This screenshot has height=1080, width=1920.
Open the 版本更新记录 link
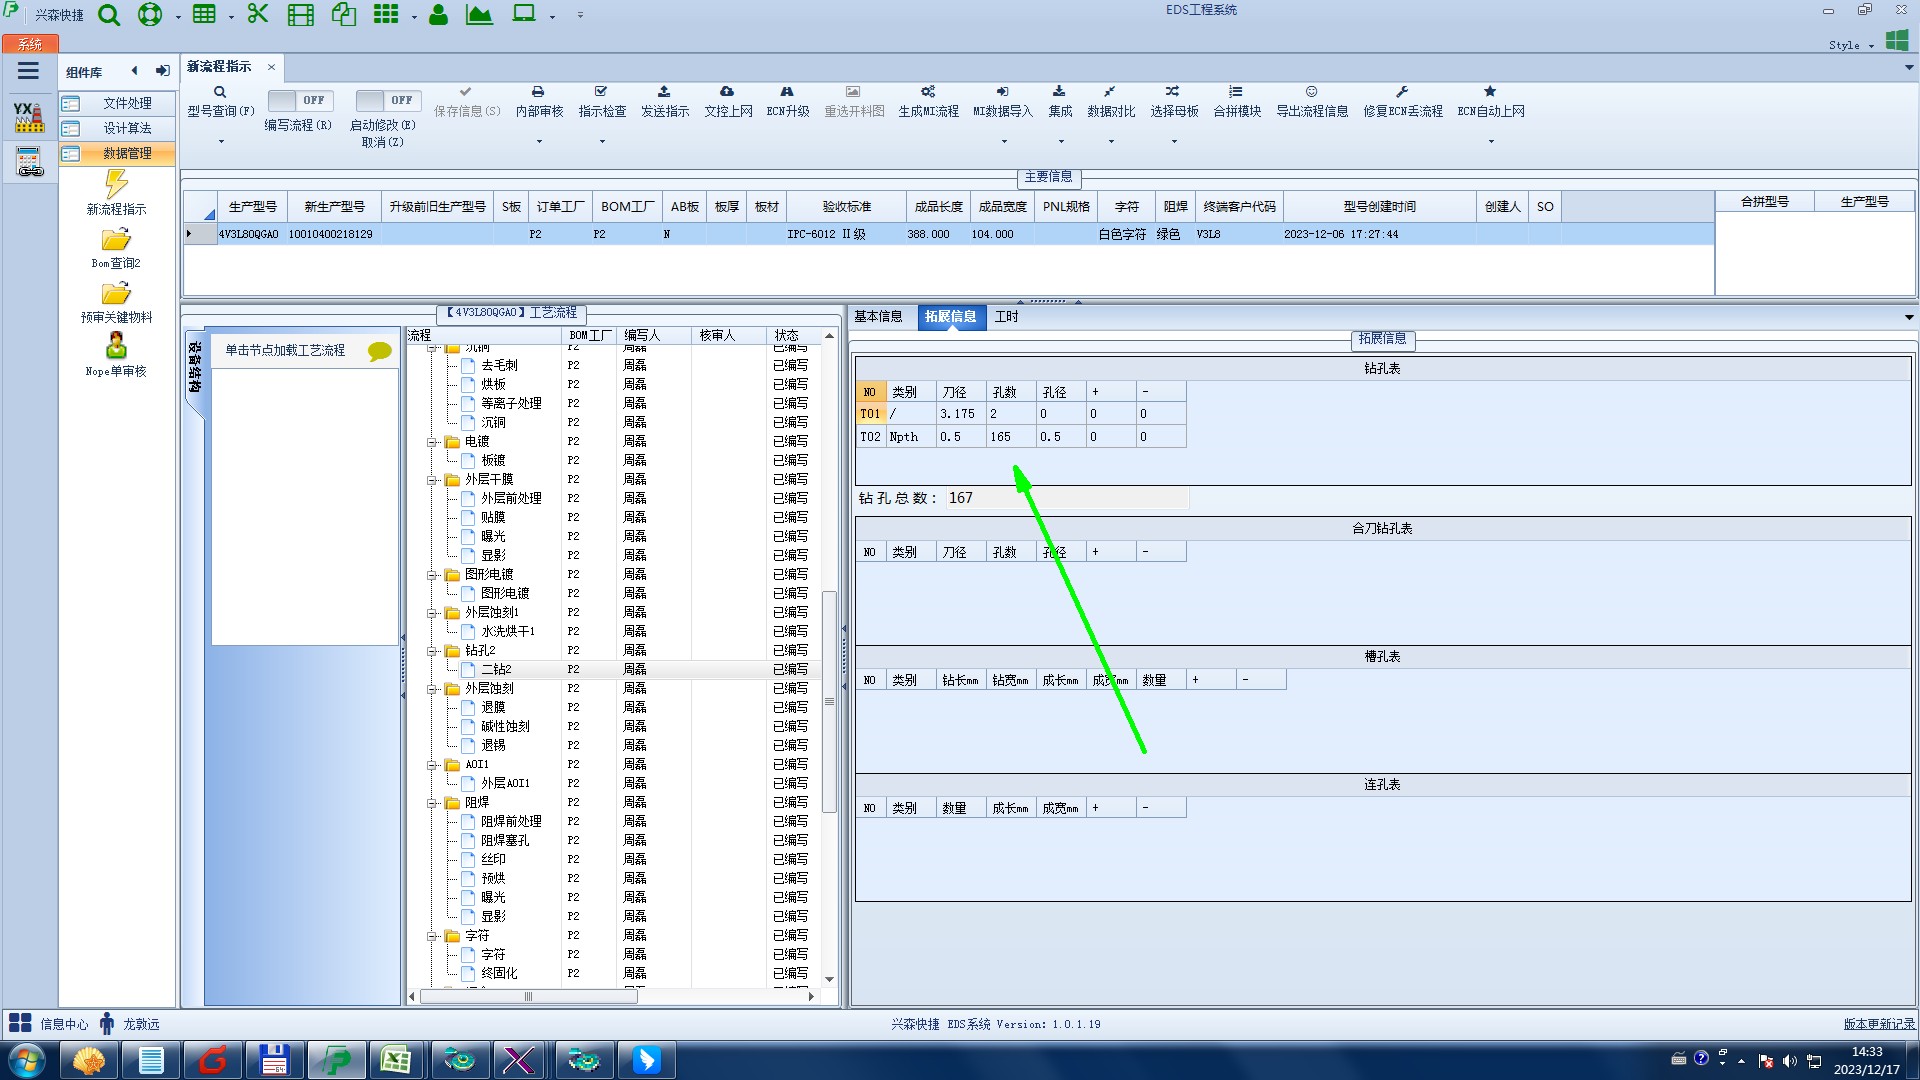coord(1878,1024)
